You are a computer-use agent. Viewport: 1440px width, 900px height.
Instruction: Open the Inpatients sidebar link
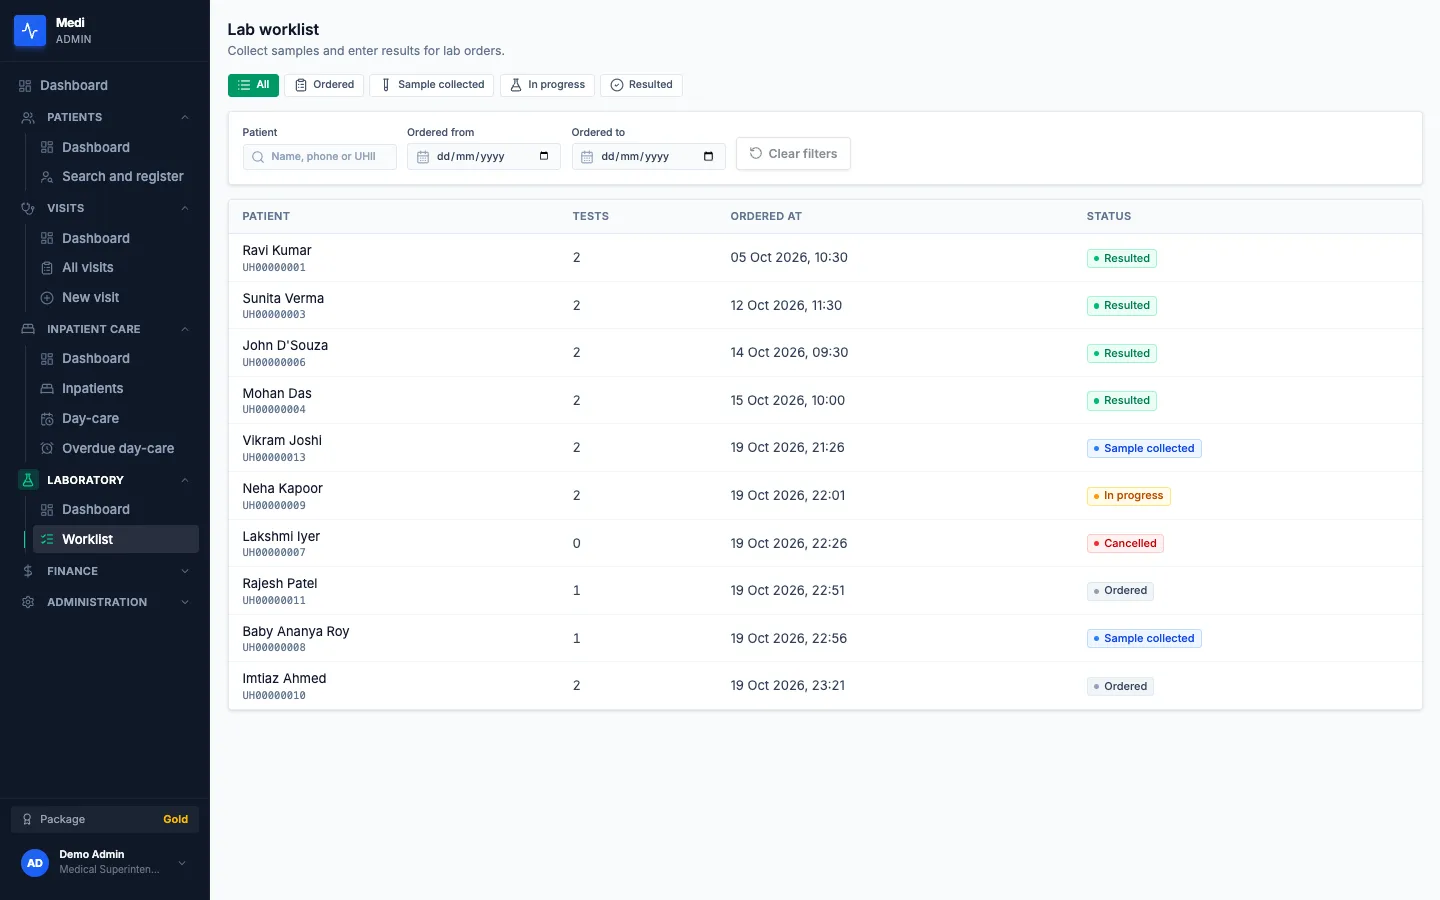click(116, 389)
